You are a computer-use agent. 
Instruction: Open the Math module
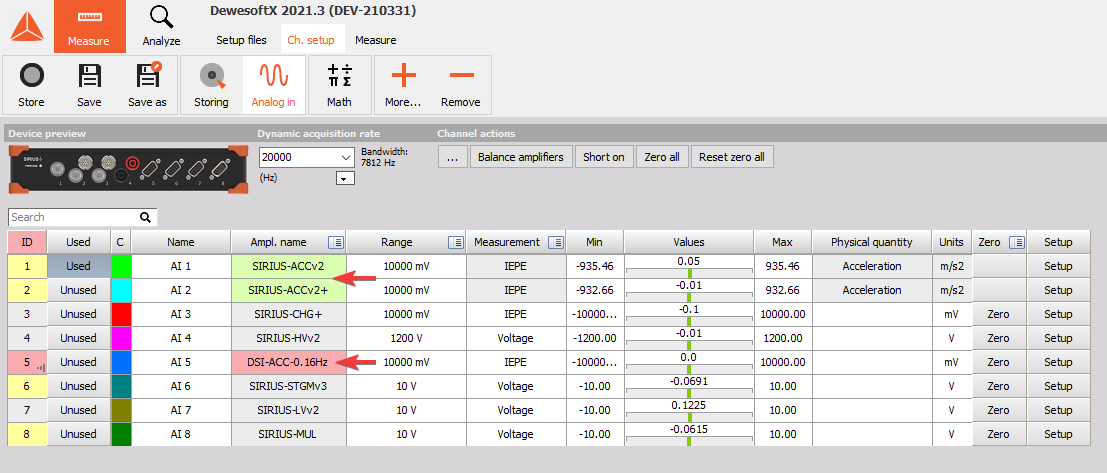[340, 85]
